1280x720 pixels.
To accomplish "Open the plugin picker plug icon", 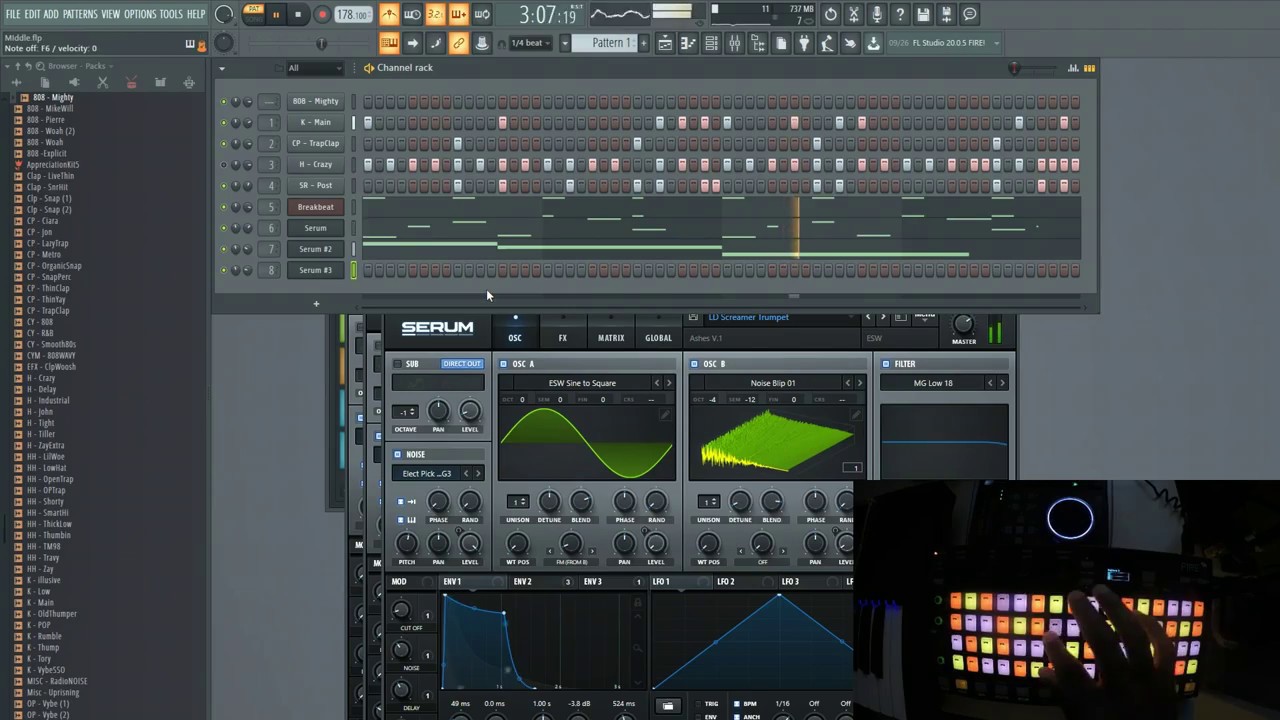I will [x=803, y=43].
